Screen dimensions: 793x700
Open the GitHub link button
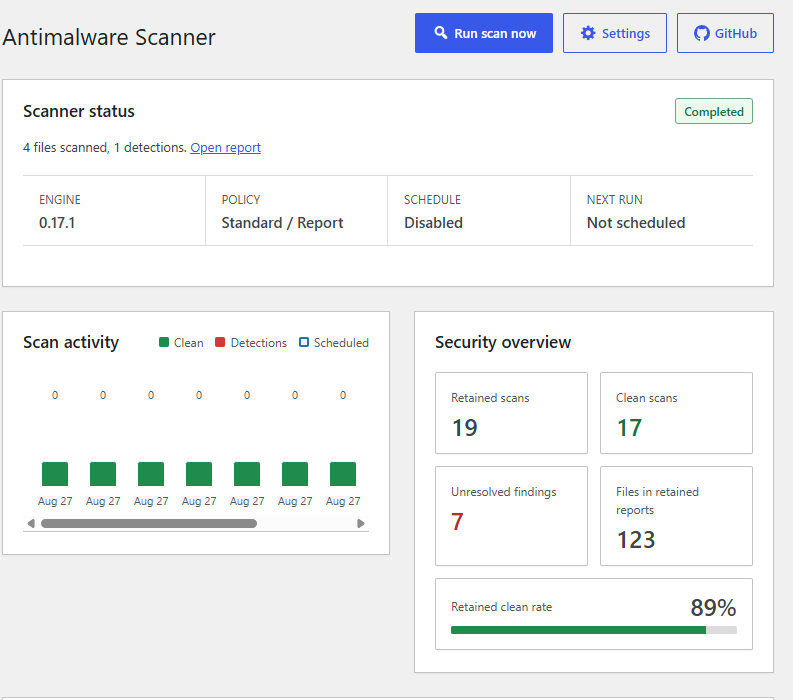coord(725,33)
